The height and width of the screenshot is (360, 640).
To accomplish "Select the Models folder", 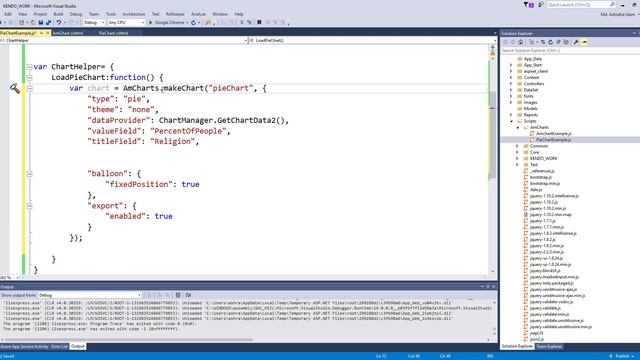I will tap(530, 109).
